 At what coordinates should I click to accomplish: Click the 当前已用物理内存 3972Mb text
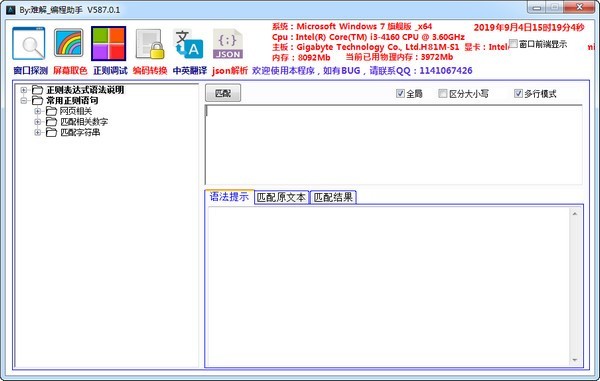399,57
